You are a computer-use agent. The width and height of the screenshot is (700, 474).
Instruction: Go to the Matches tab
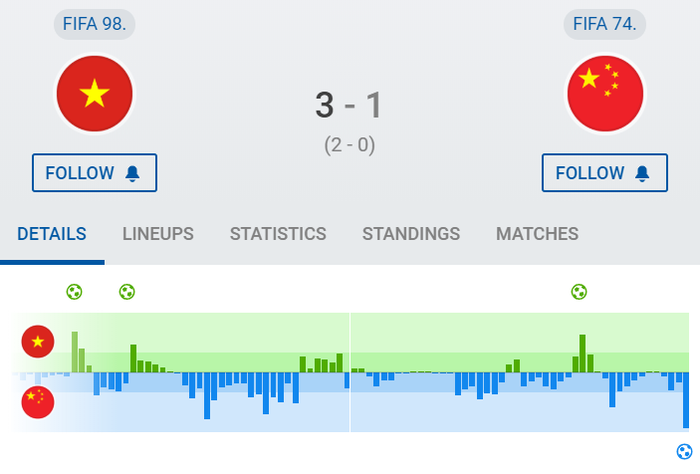click(x=537, y=234)
